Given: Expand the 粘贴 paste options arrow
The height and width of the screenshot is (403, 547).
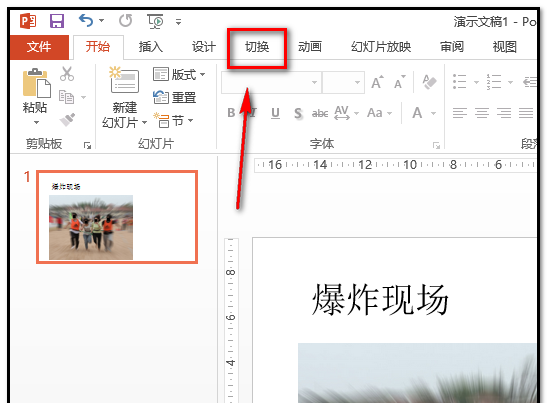Looking at the screenshot, I should coord(36,122).
